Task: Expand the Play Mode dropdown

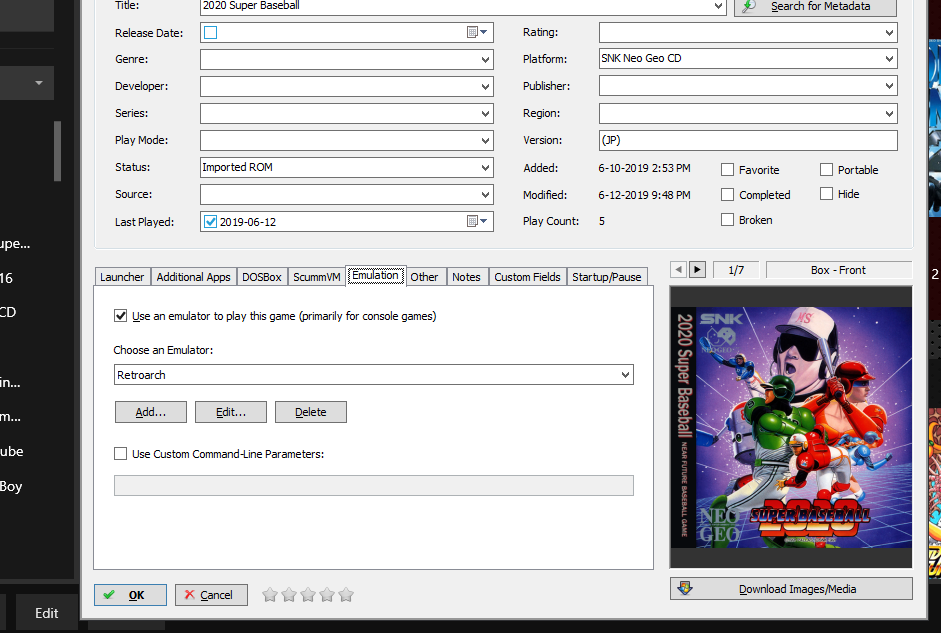Action: coord(485,140)
